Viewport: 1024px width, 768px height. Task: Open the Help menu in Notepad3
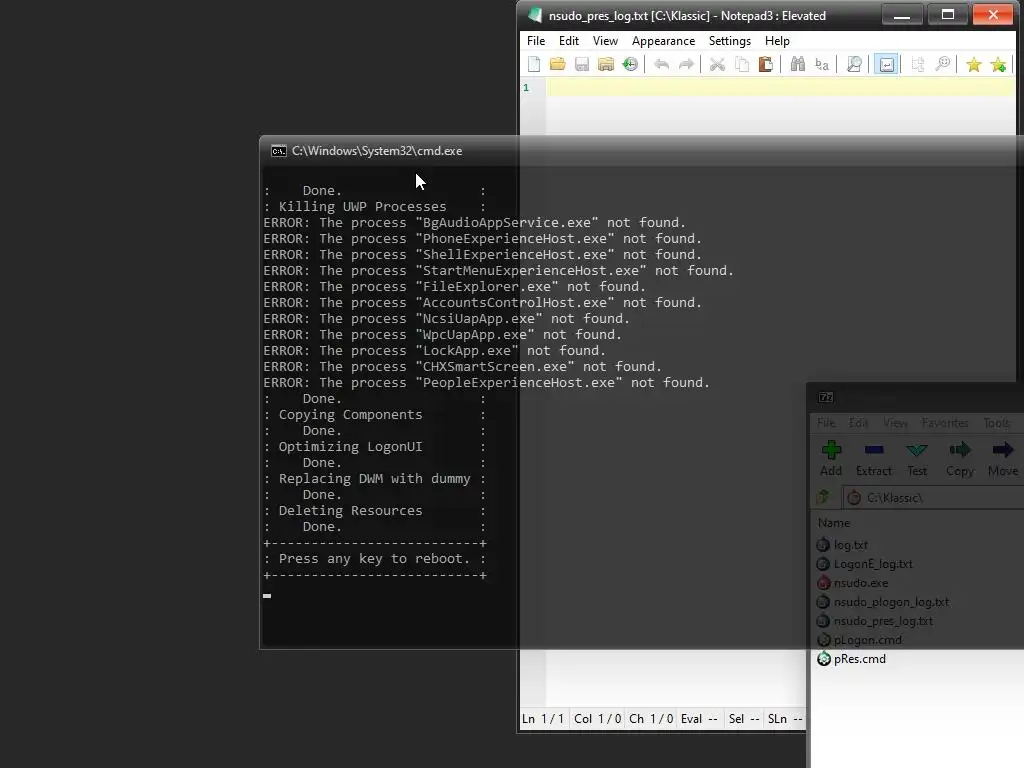777,40
